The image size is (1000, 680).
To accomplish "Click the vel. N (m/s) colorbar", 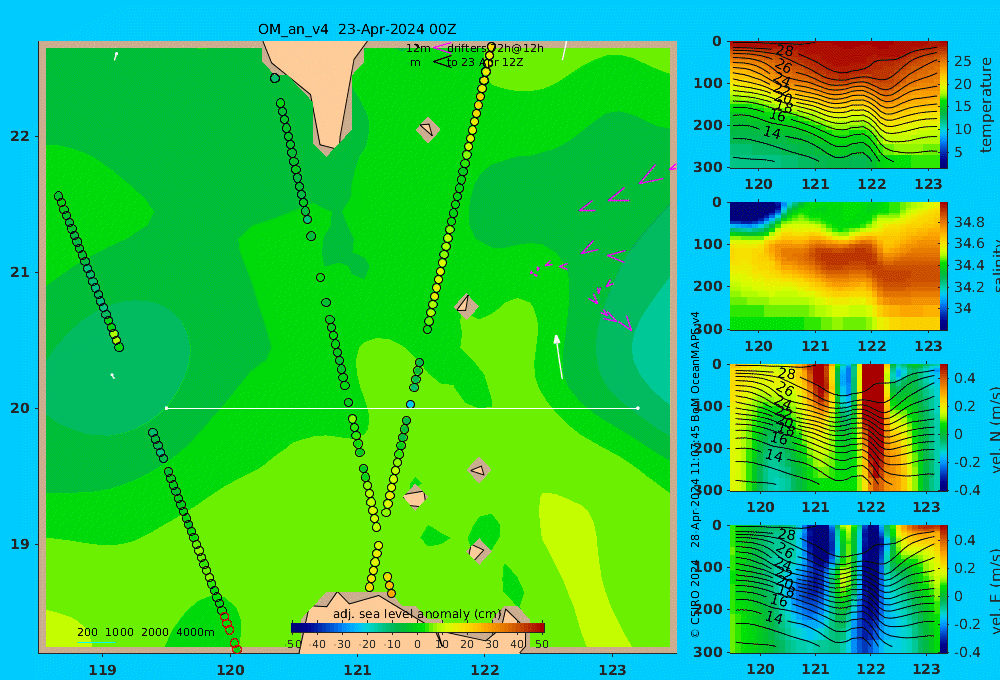I will (943, 427).
